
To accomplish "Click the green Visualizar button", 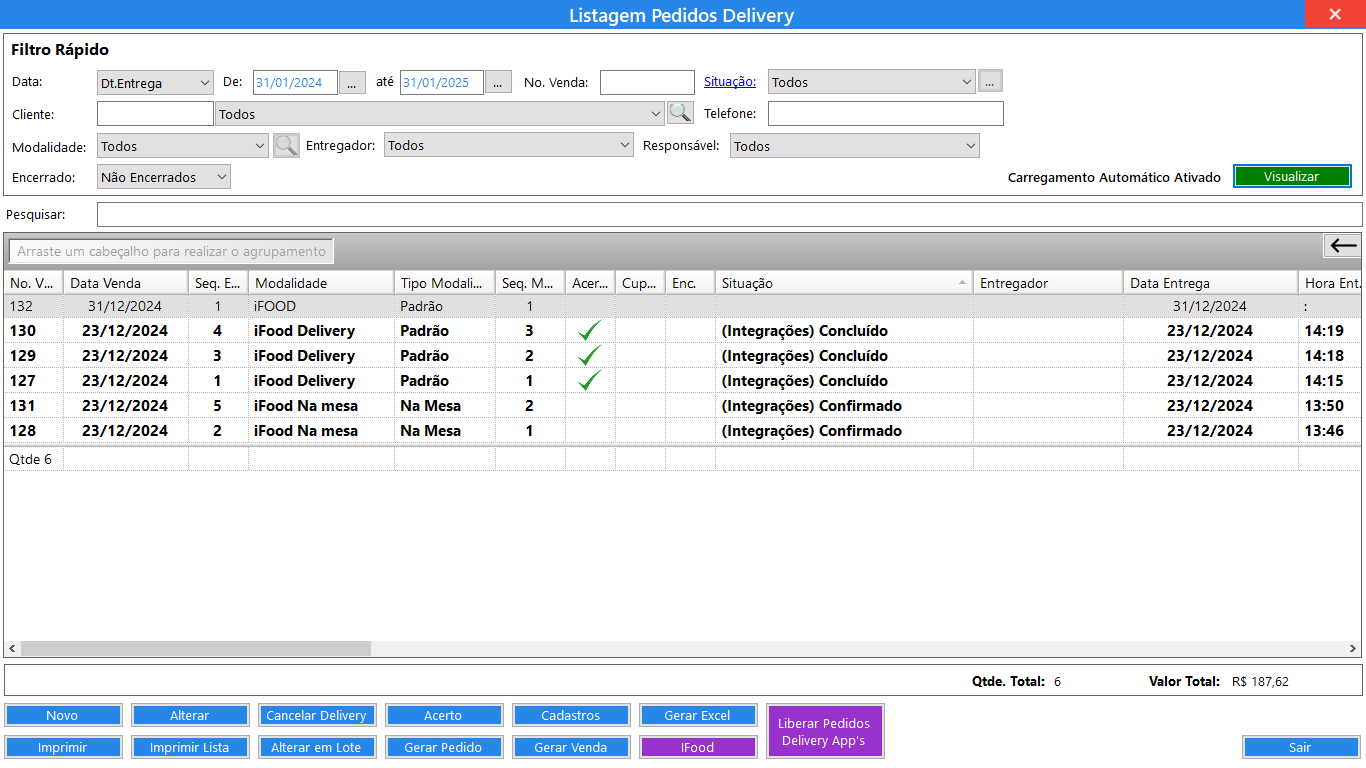I will point(1292,177).
